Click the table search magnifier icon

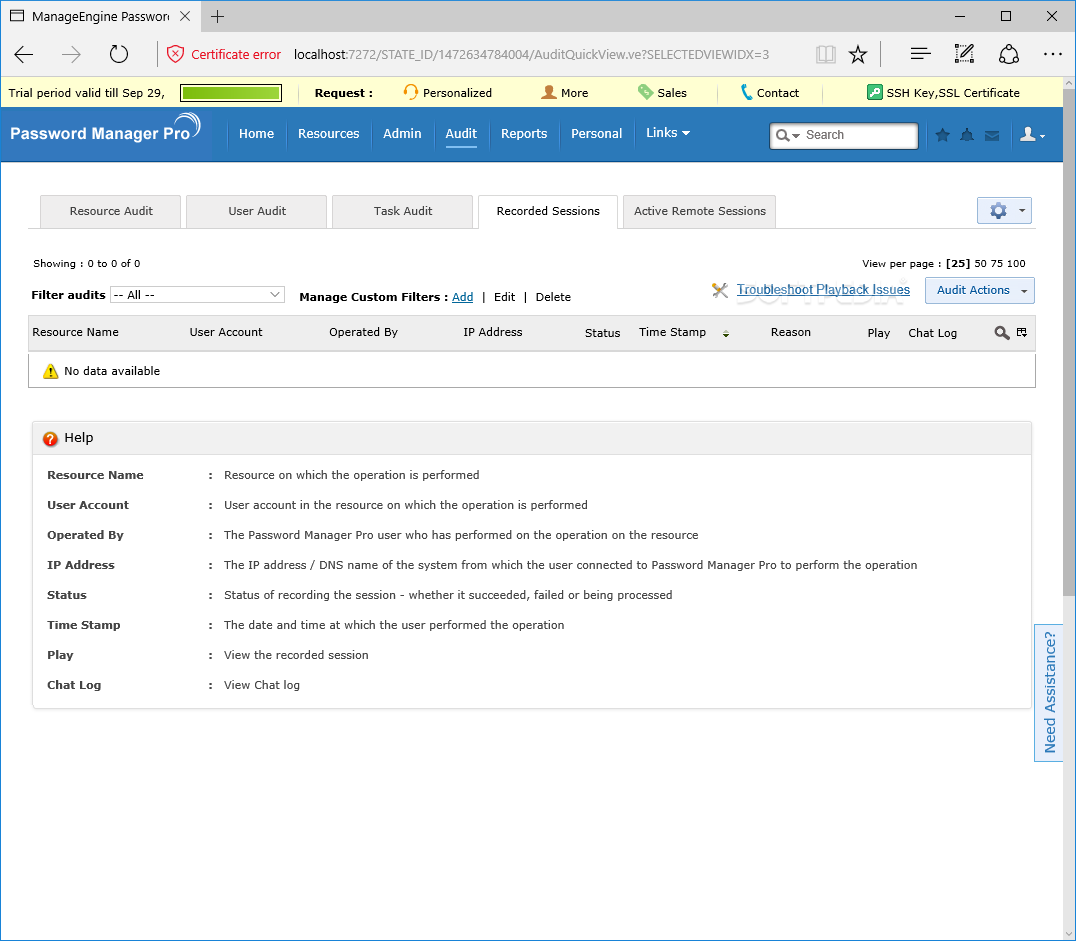[x=1002, y=333]
